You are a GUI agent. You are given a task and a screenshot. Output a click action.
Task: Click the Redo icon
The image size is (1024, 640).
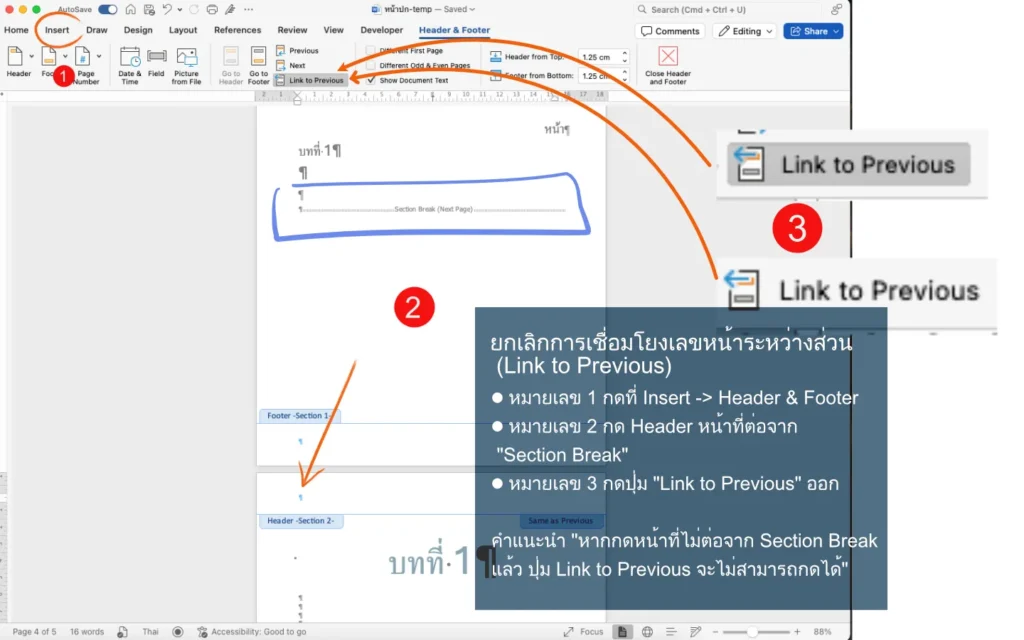[x=193, y=9]
